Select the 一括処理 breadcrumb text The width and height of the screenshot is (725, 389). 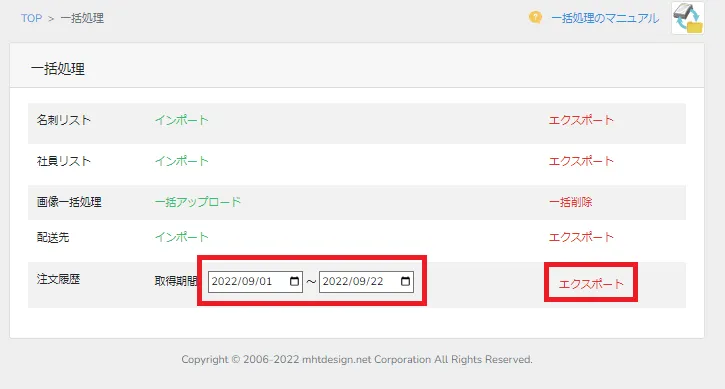point(82,18)
